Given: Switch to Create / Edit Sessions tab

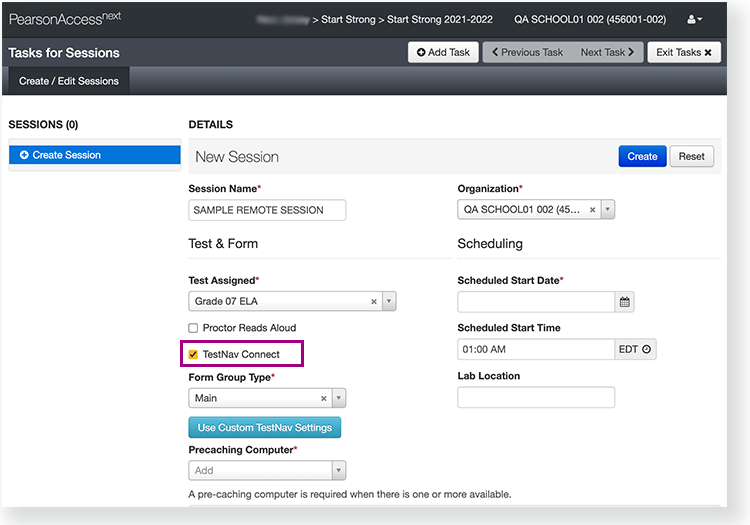Looking at the screenshot, I should click(68, 81).
